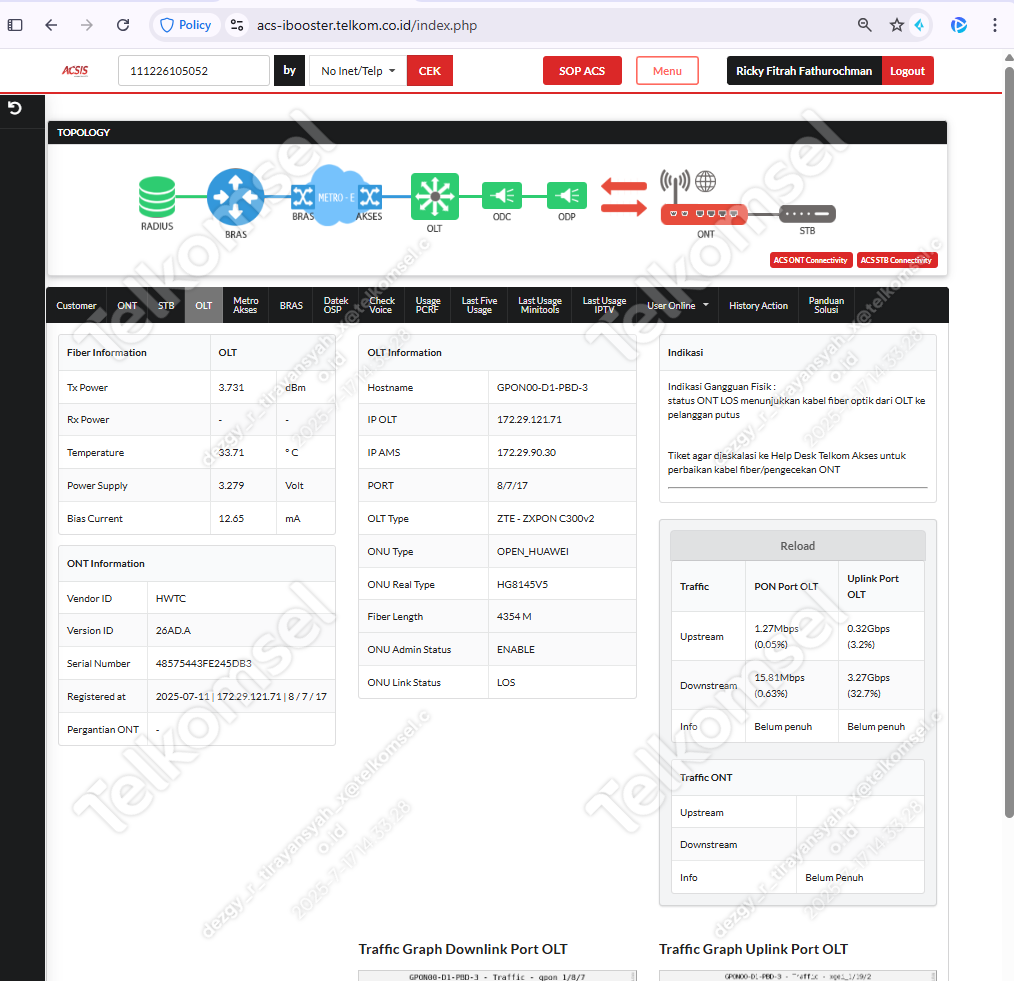
Task: Open the No Inet/Telp dropdown
Action: pos(358,70)
